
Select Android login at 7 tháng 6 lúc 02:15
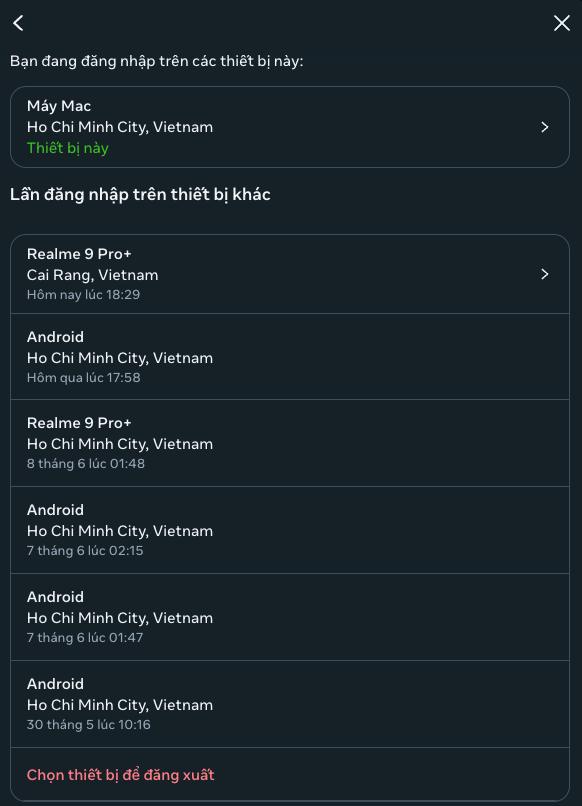(290, 530)
